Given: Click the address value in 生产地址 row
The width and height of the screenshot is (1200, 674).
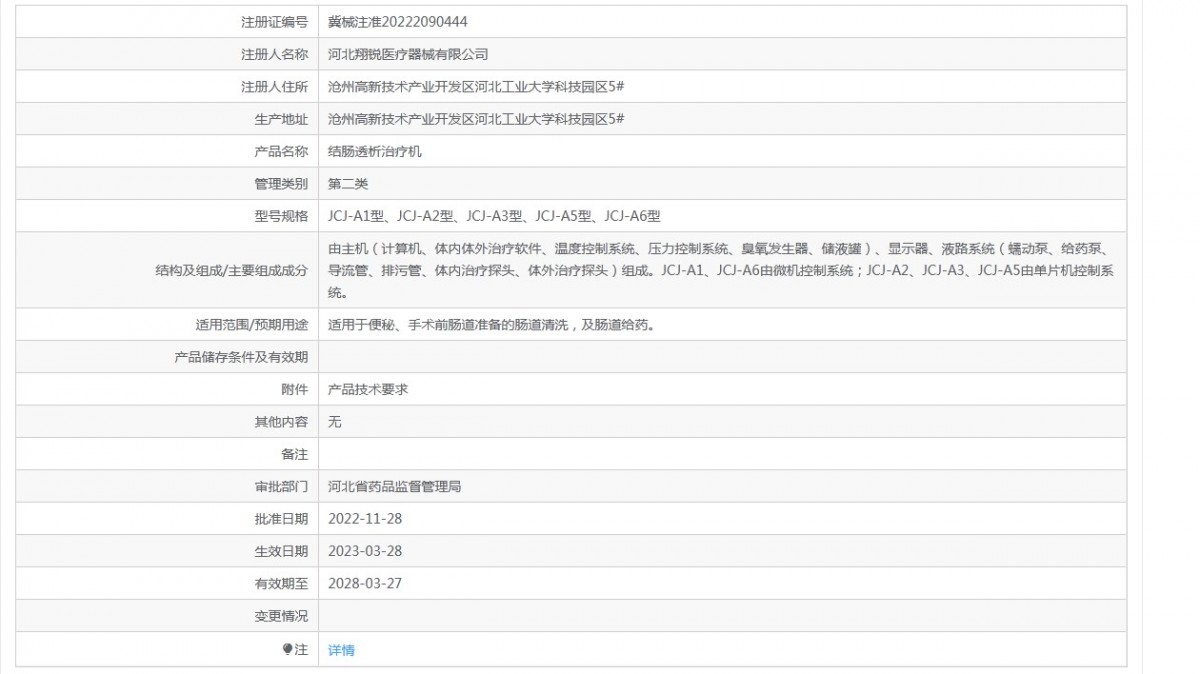Looking at the screenshot, I should (476, 119).
